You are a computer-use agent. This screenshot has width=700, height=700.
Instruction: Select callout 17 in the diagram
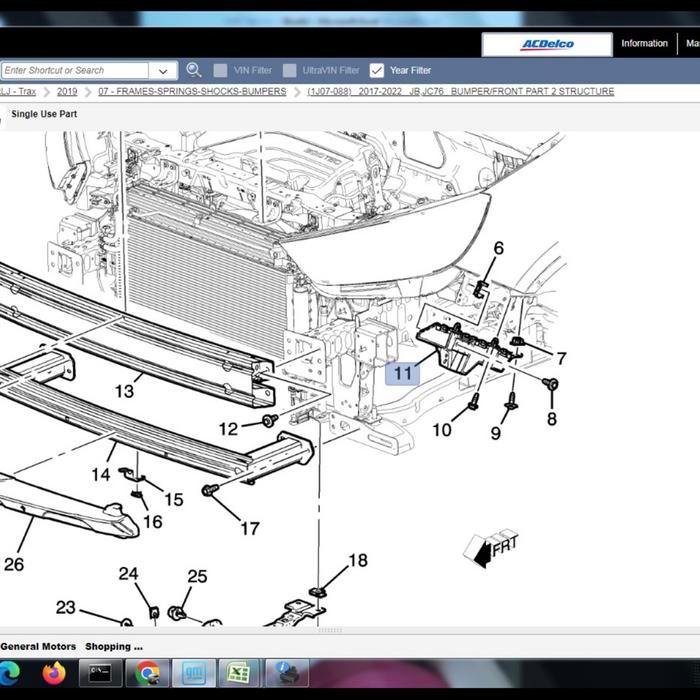[250, 529]
